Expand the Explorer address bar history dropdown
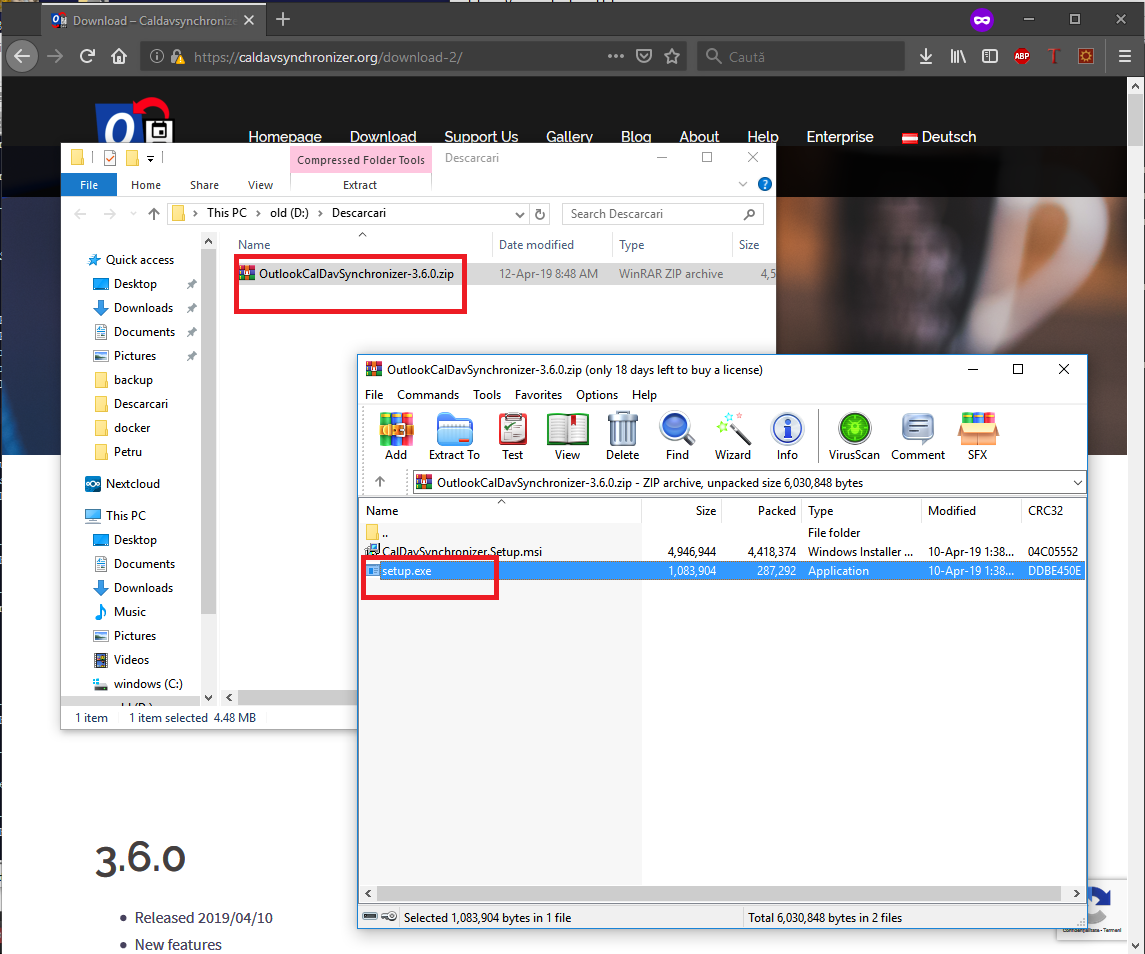Screen dimensions: 1145x954 click(520, 214)
